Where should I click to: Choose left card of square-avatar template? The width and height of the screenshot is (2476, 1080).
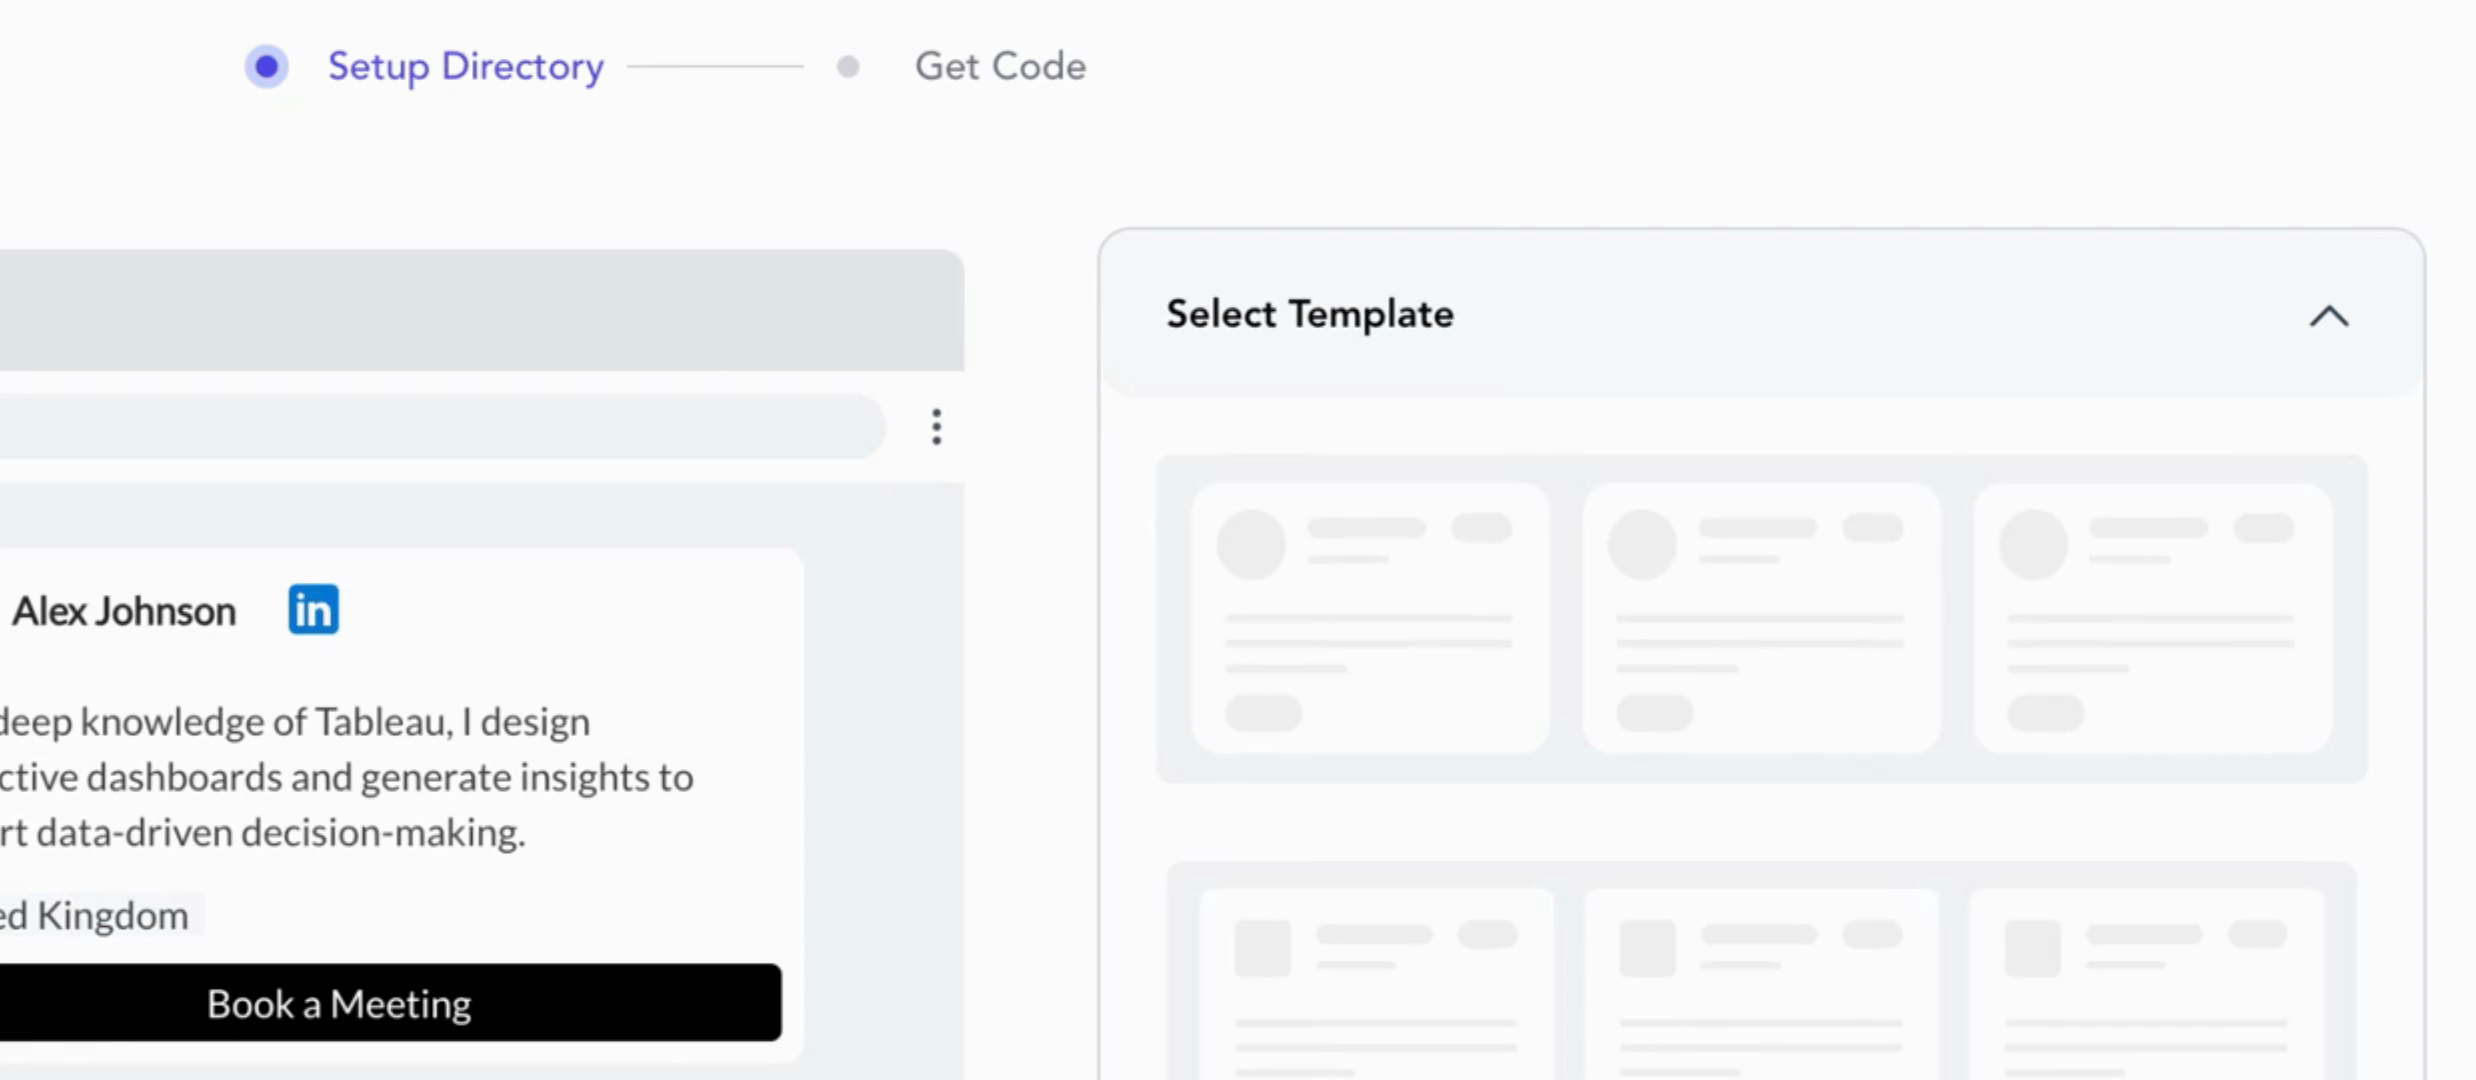[1375, 985]
